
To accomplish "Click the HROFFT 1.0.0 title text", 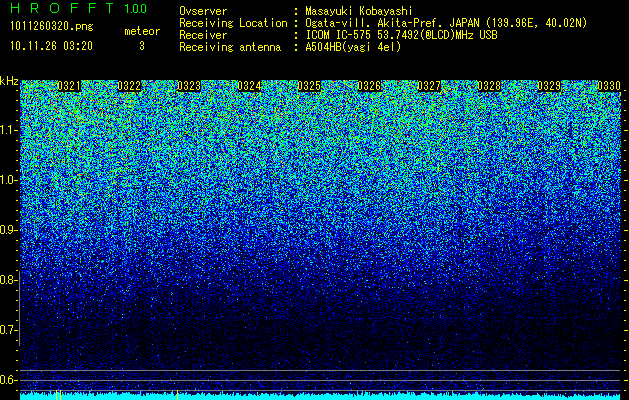I will [79, 8].
